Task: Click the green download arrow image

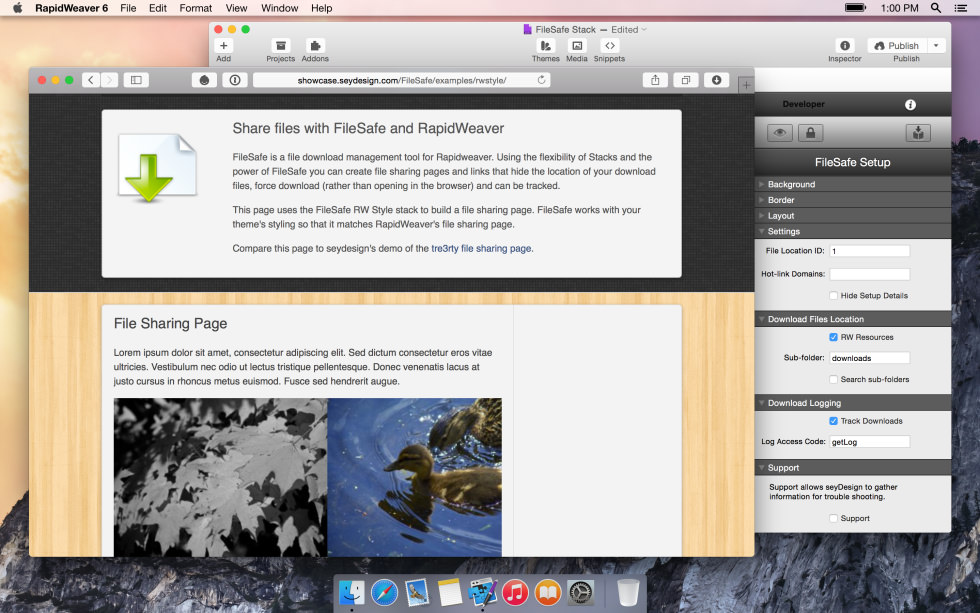Action: coord(158,167)
